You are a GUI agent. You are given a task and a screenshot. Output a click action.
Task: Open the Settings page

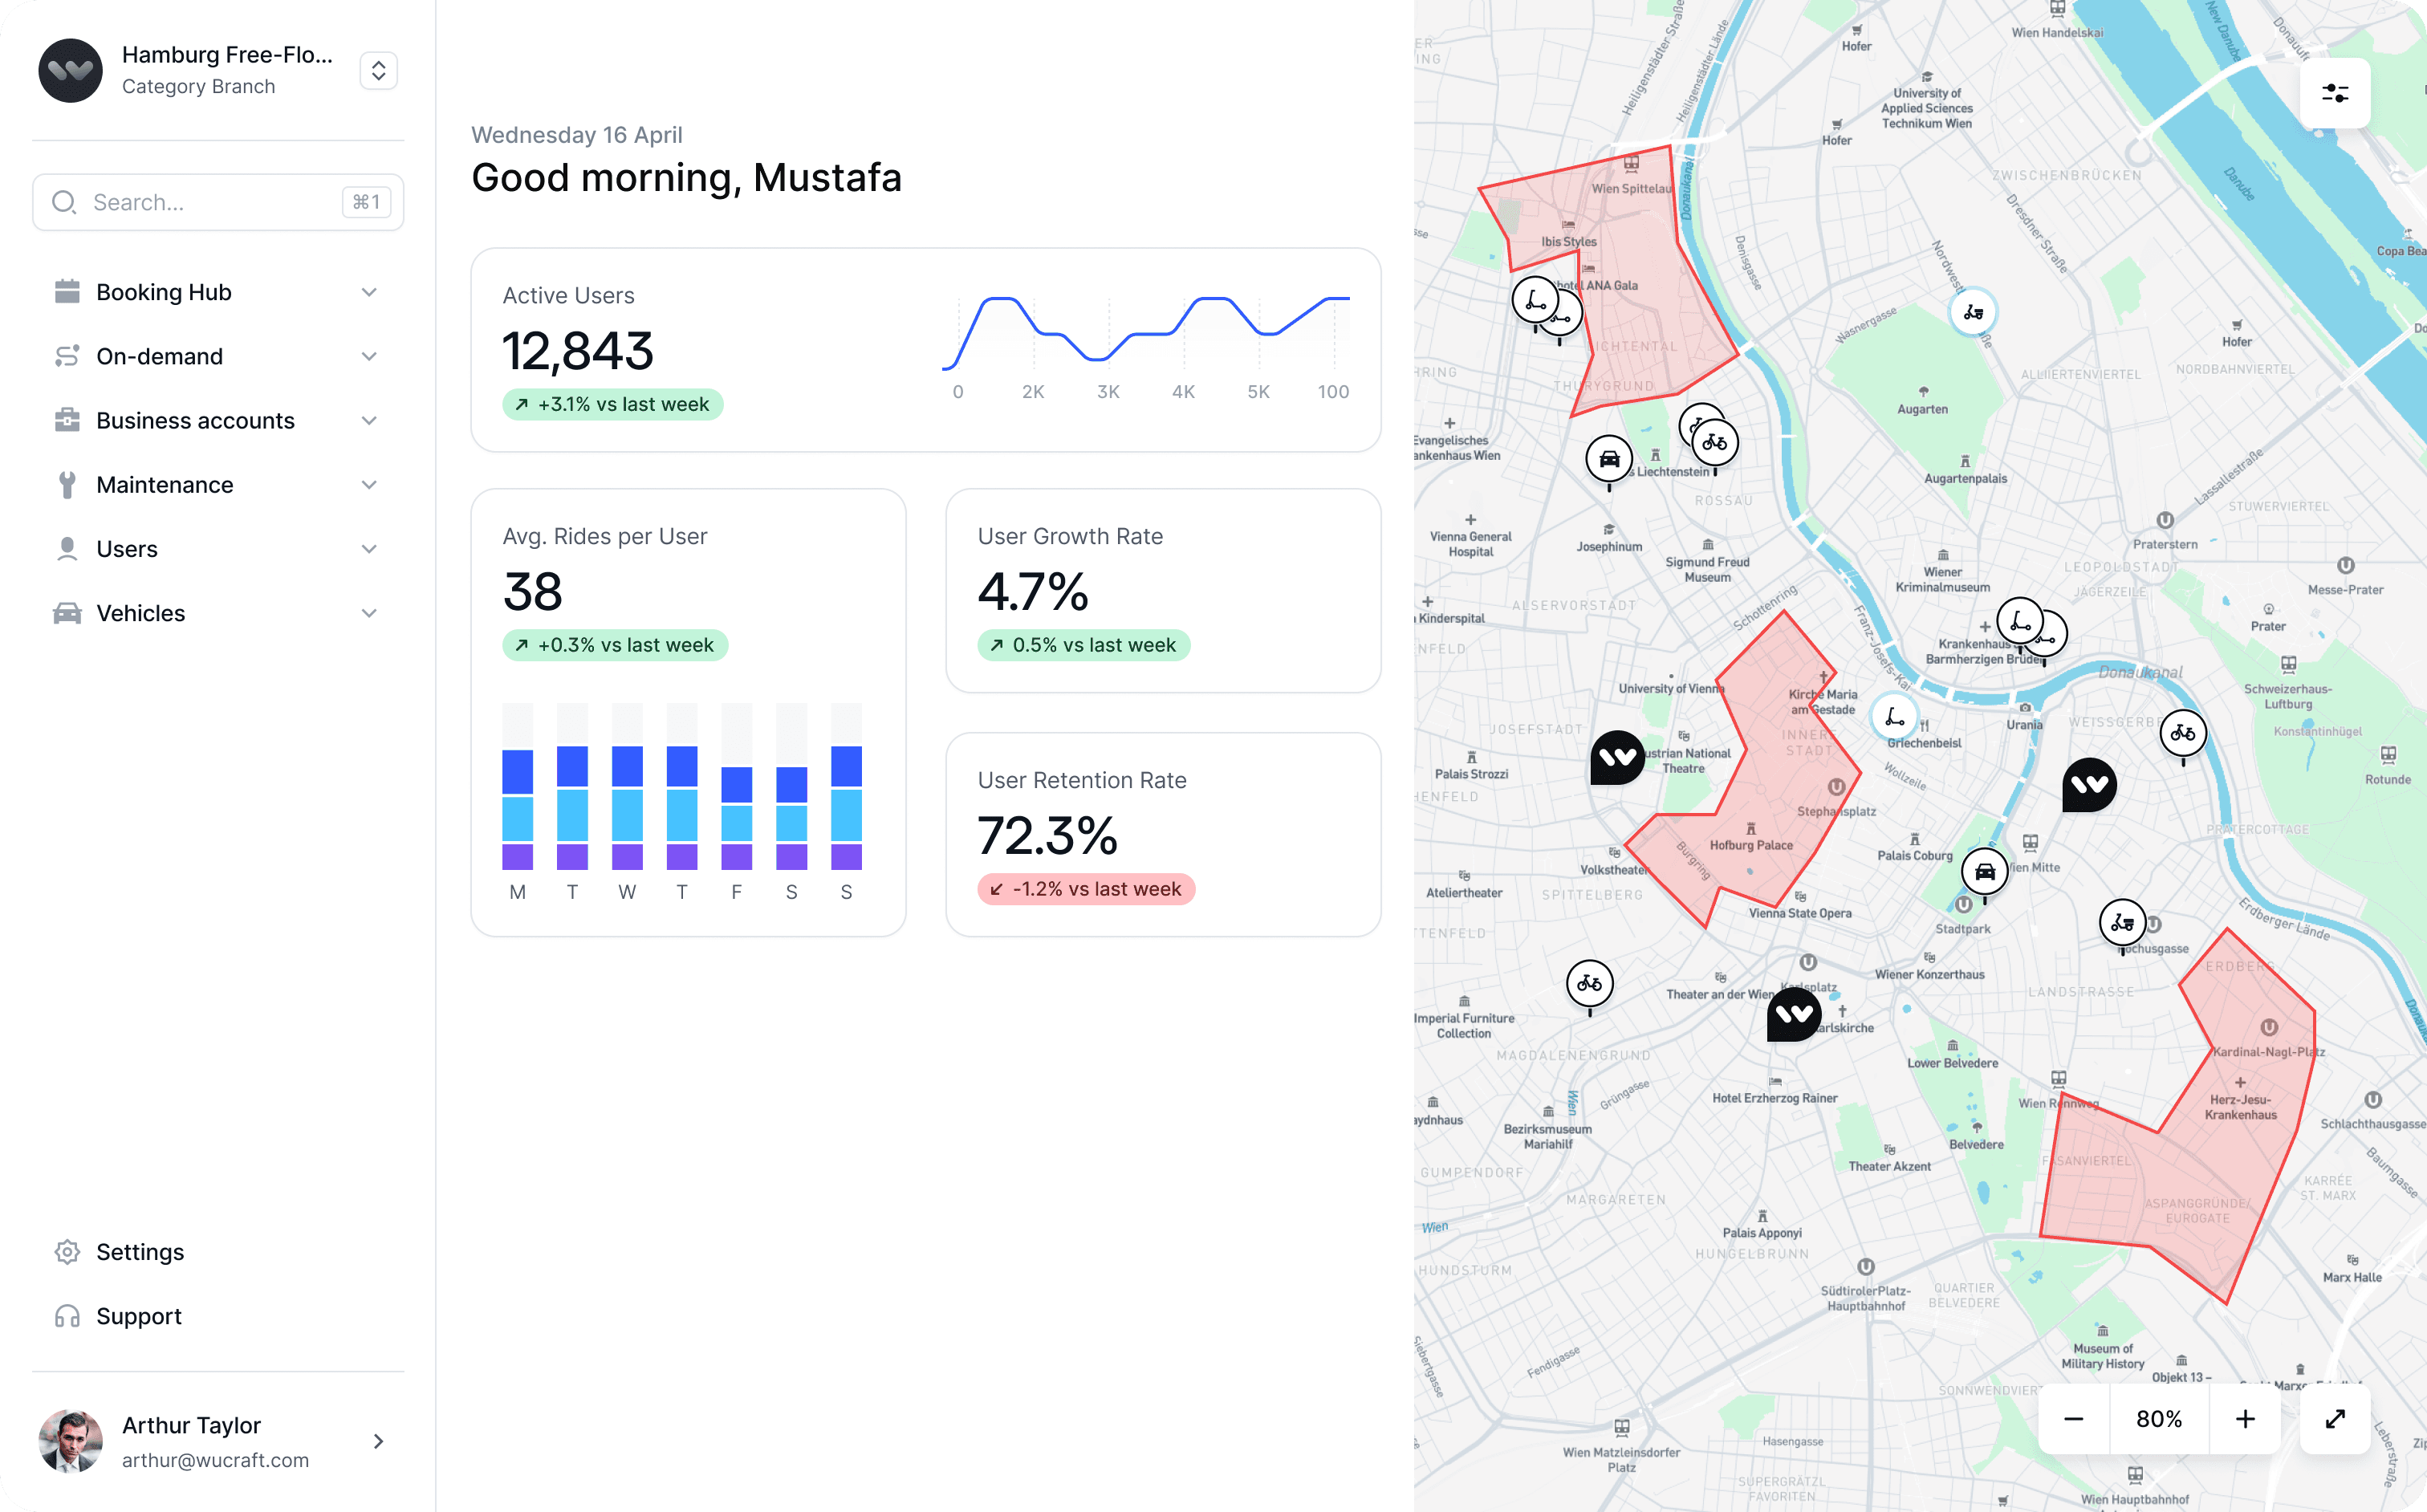(140, 1252)
